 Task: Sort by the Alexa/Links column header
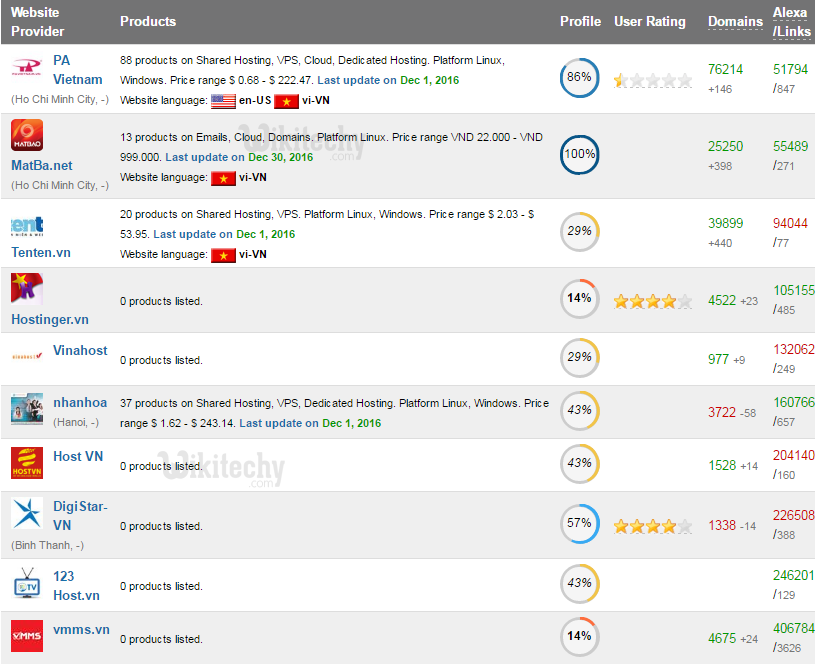point(791,21)
